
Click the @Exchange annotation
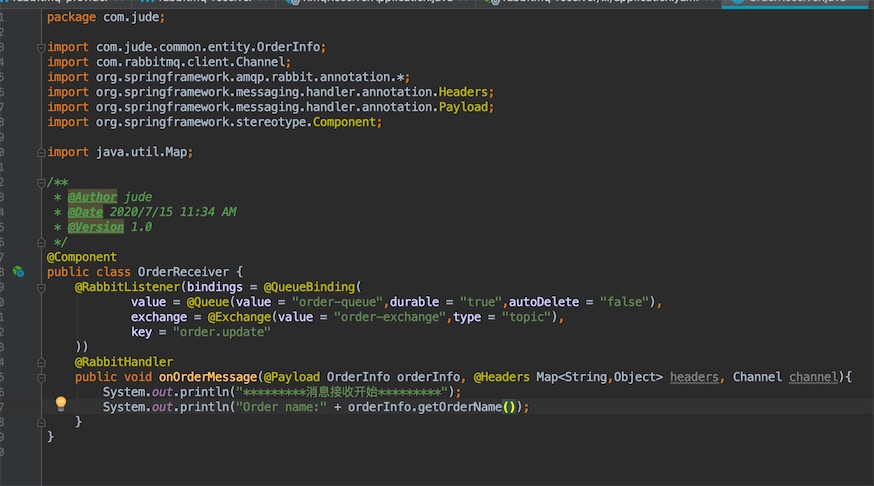coord(239,317)
